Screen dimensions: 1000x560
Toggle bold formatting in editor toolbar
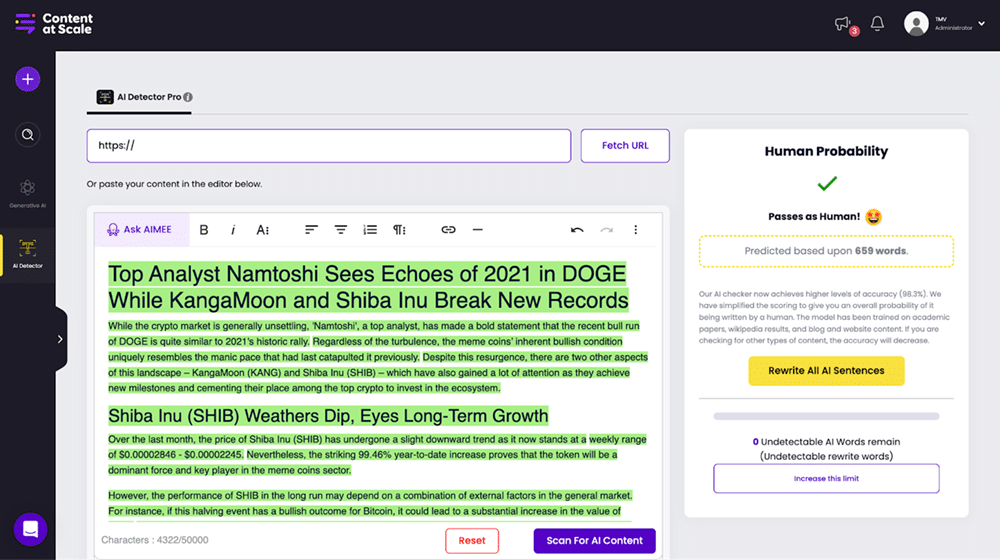pos(204,230)
